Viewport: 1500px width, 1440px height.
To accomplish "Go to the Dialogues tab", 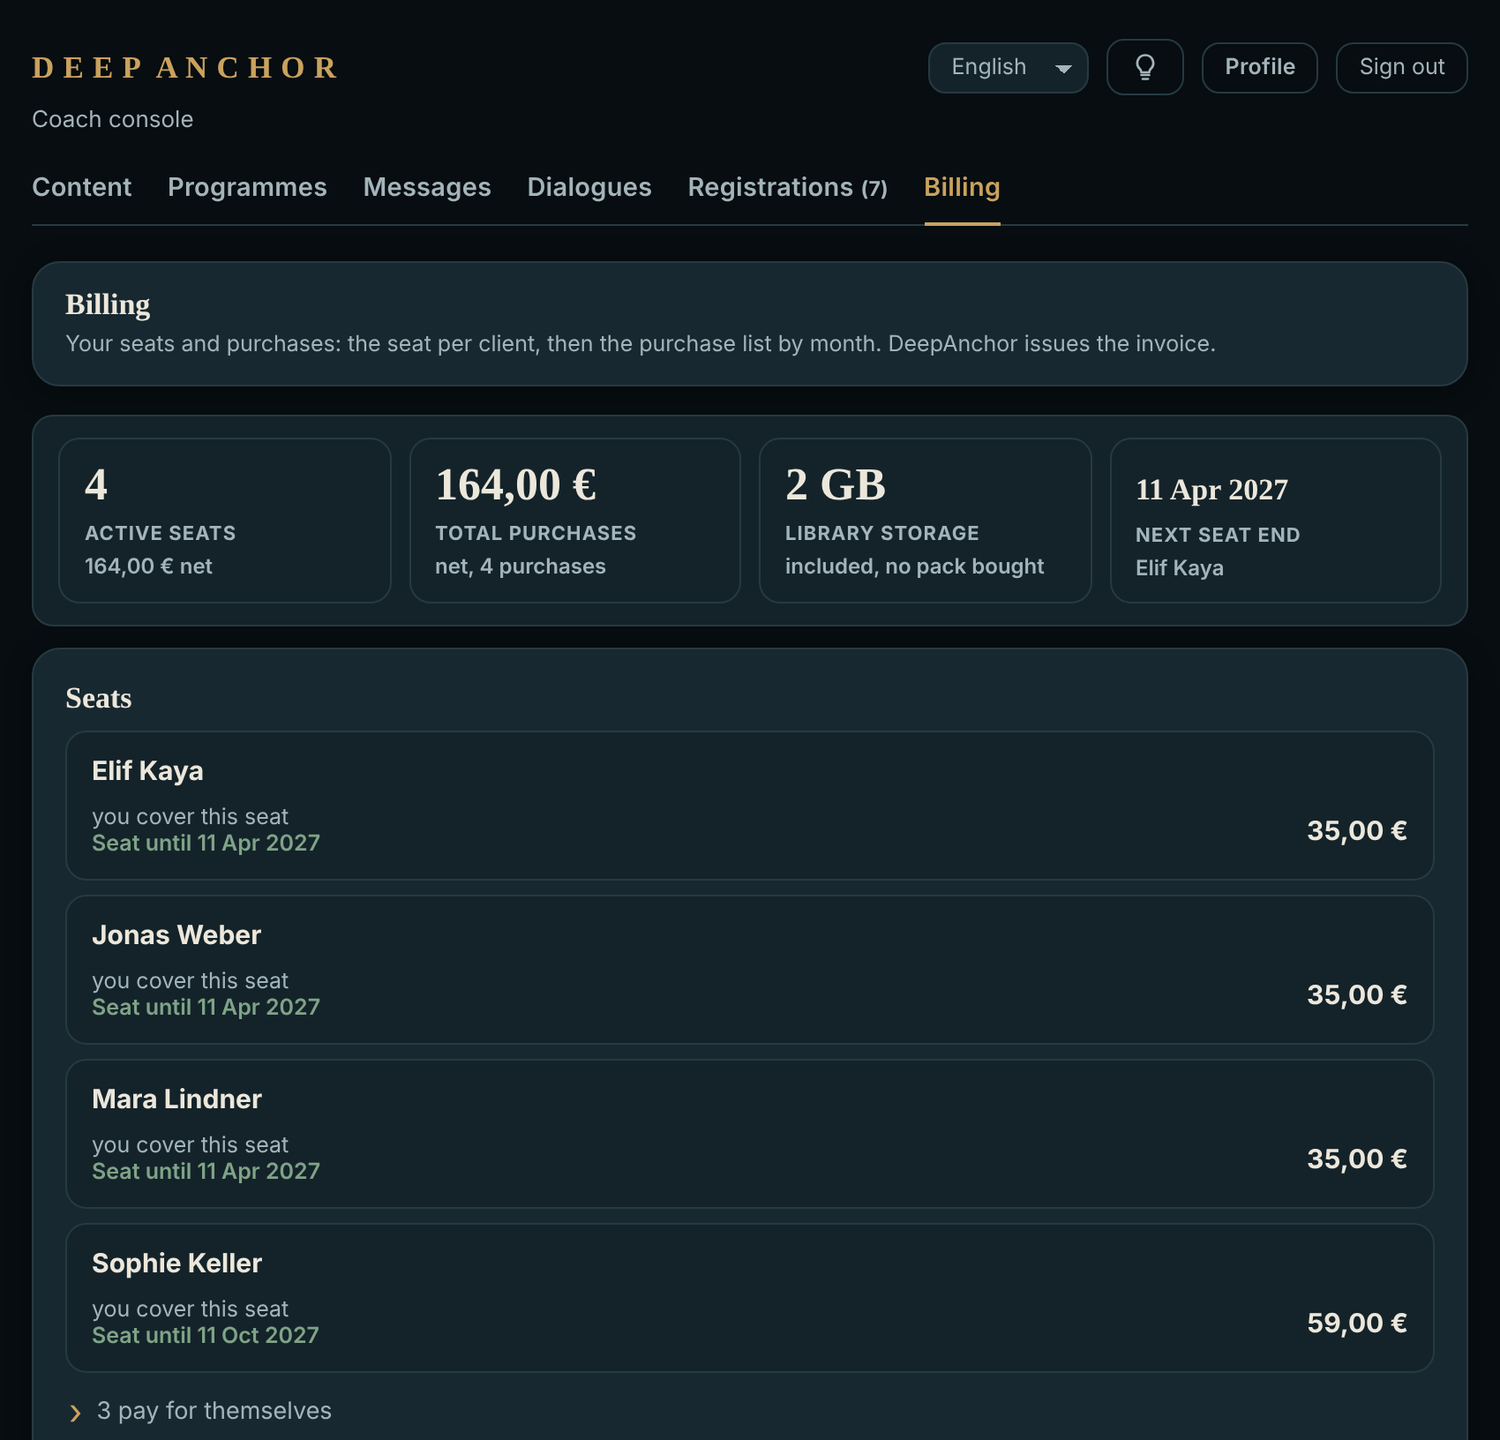I will pos(589,187).
